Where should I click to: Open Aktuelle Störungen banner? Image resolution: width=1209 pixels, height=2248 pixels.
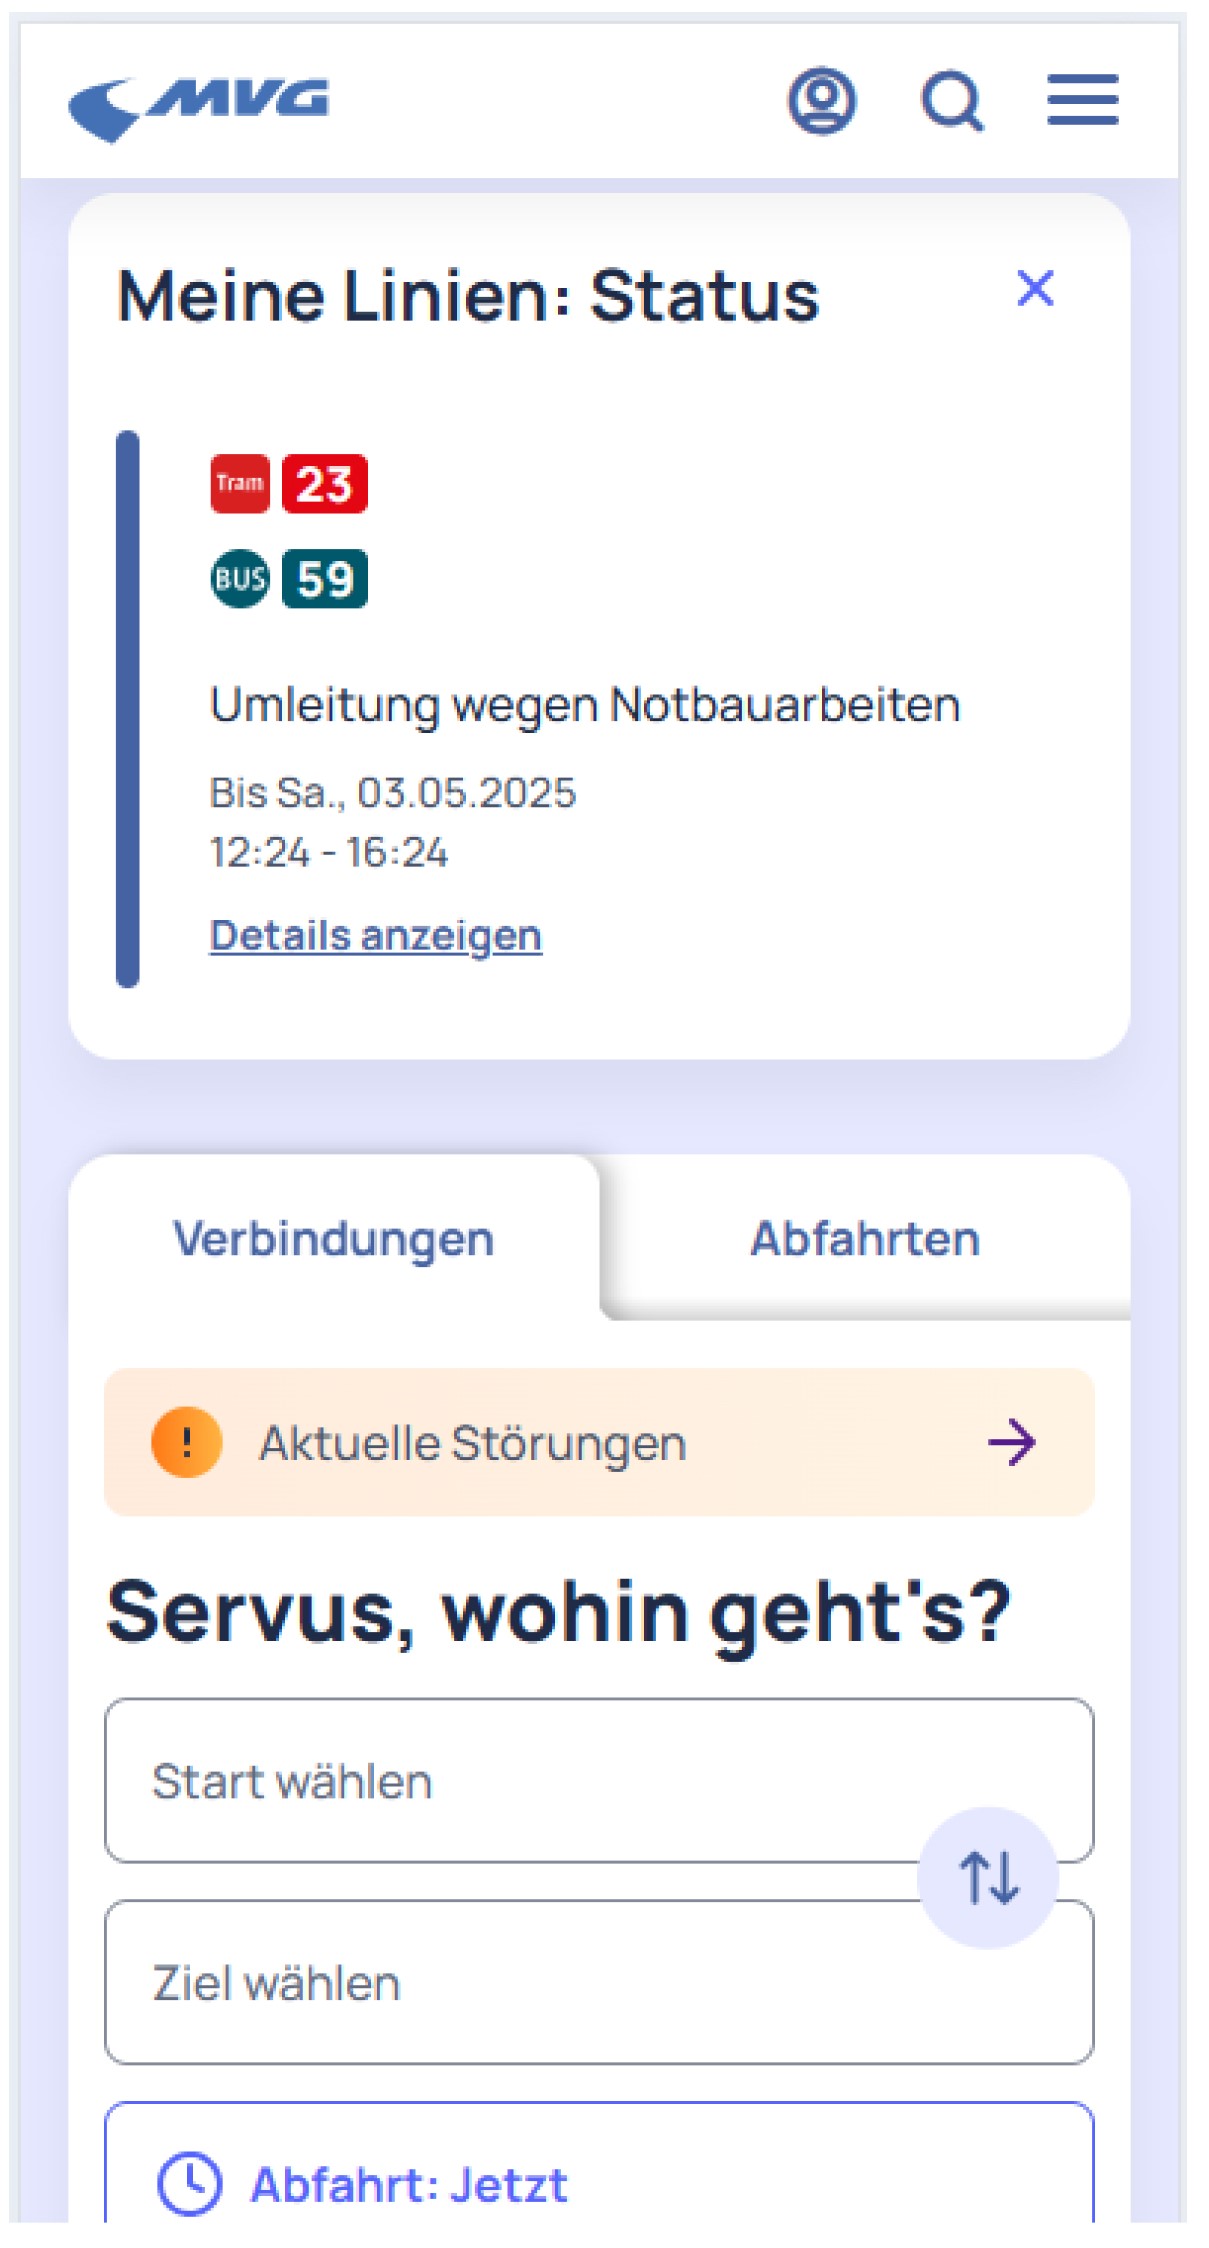tap(599, 1443)
